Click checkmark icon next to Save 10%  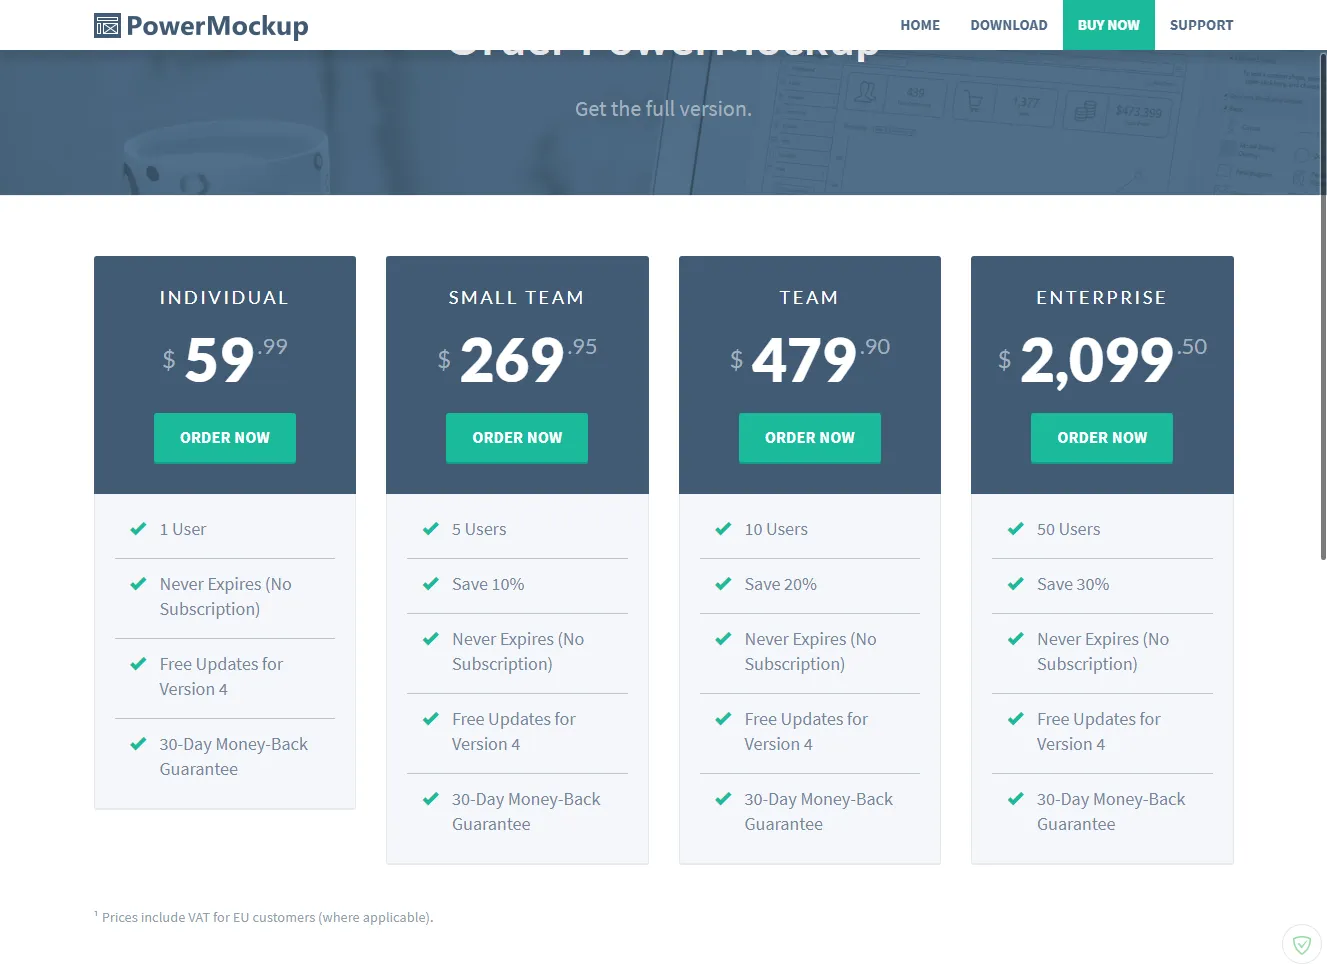click(x=431, y=584)
